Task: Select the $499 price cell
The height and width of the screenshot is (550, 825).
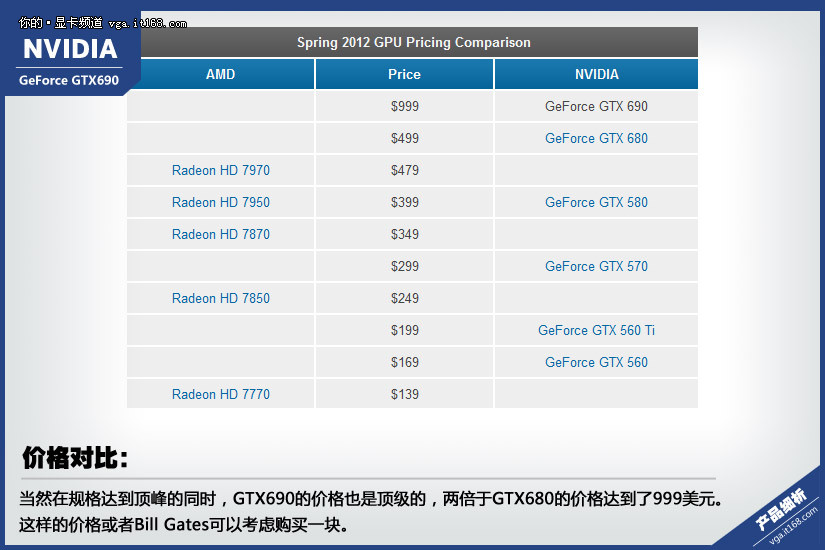Action: 404,138
